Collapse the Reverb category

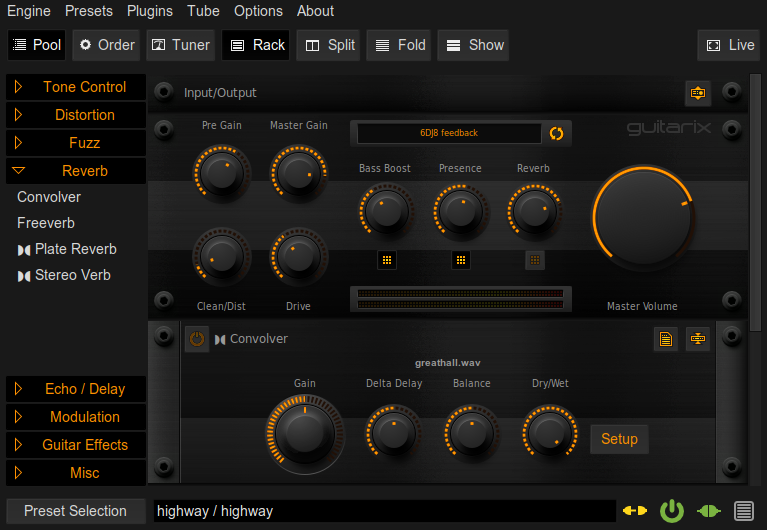pyautogui.click(x=76, y=171)
